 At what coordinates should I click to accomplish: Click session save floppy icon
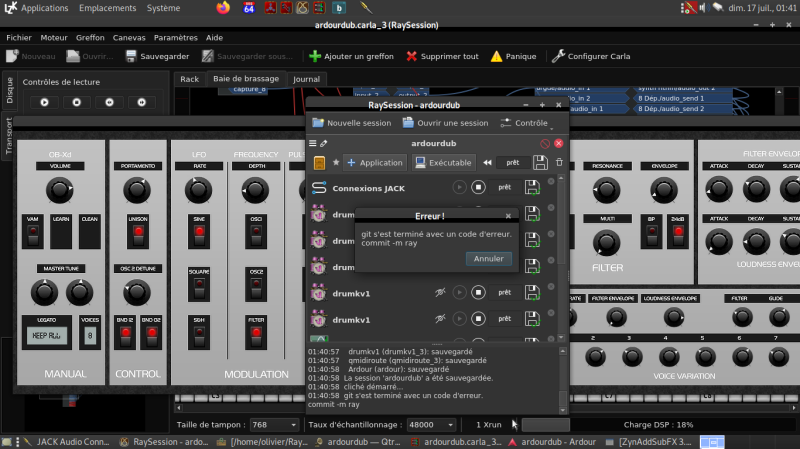[x=540, y=163]
